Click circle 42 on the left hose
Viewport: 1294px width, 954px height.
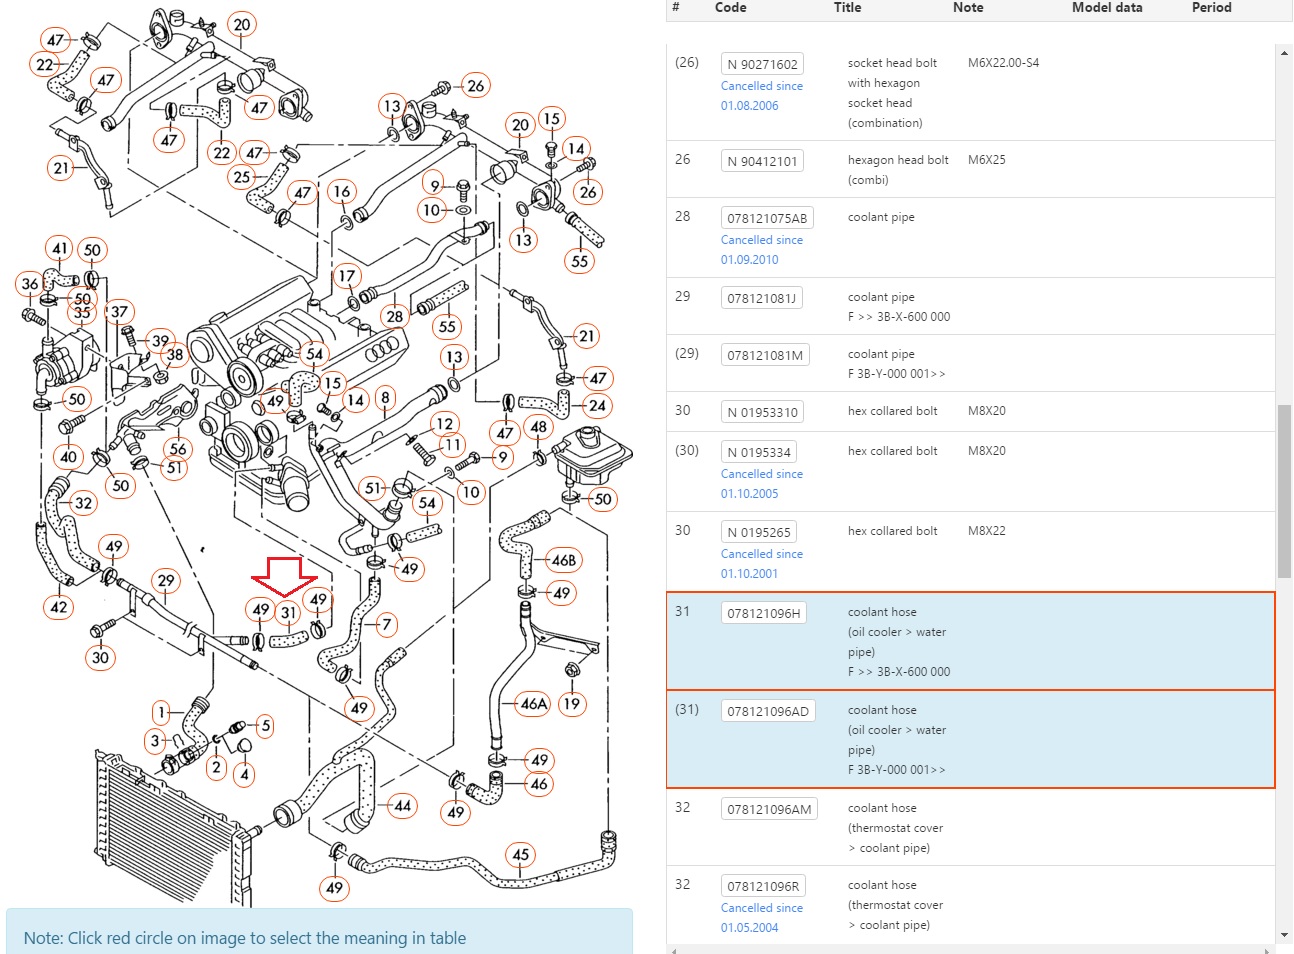(59, 606)
